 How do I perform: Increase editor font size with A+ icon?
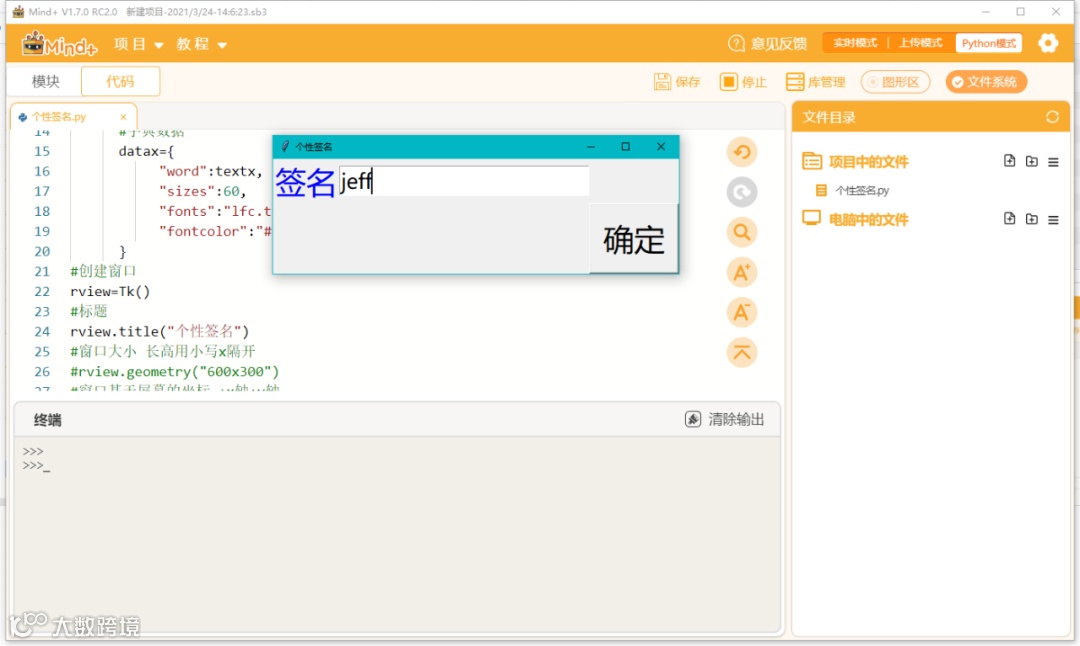tap(742, 273)
